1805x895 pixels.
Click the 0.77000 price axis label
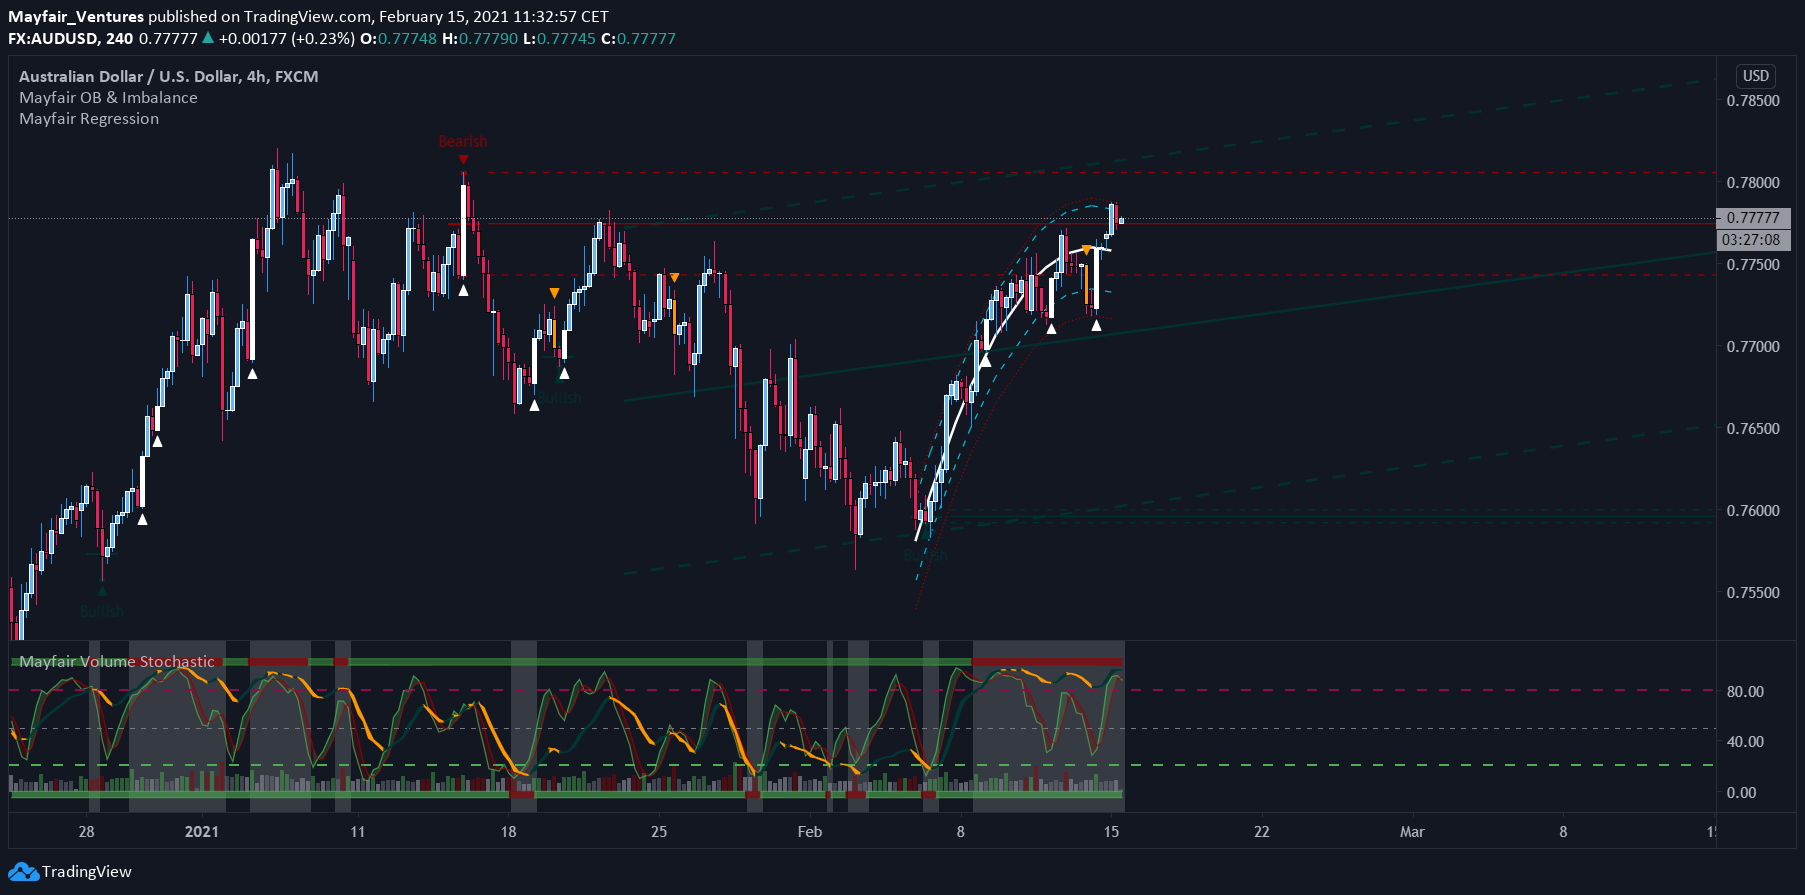coord(1753,346)
